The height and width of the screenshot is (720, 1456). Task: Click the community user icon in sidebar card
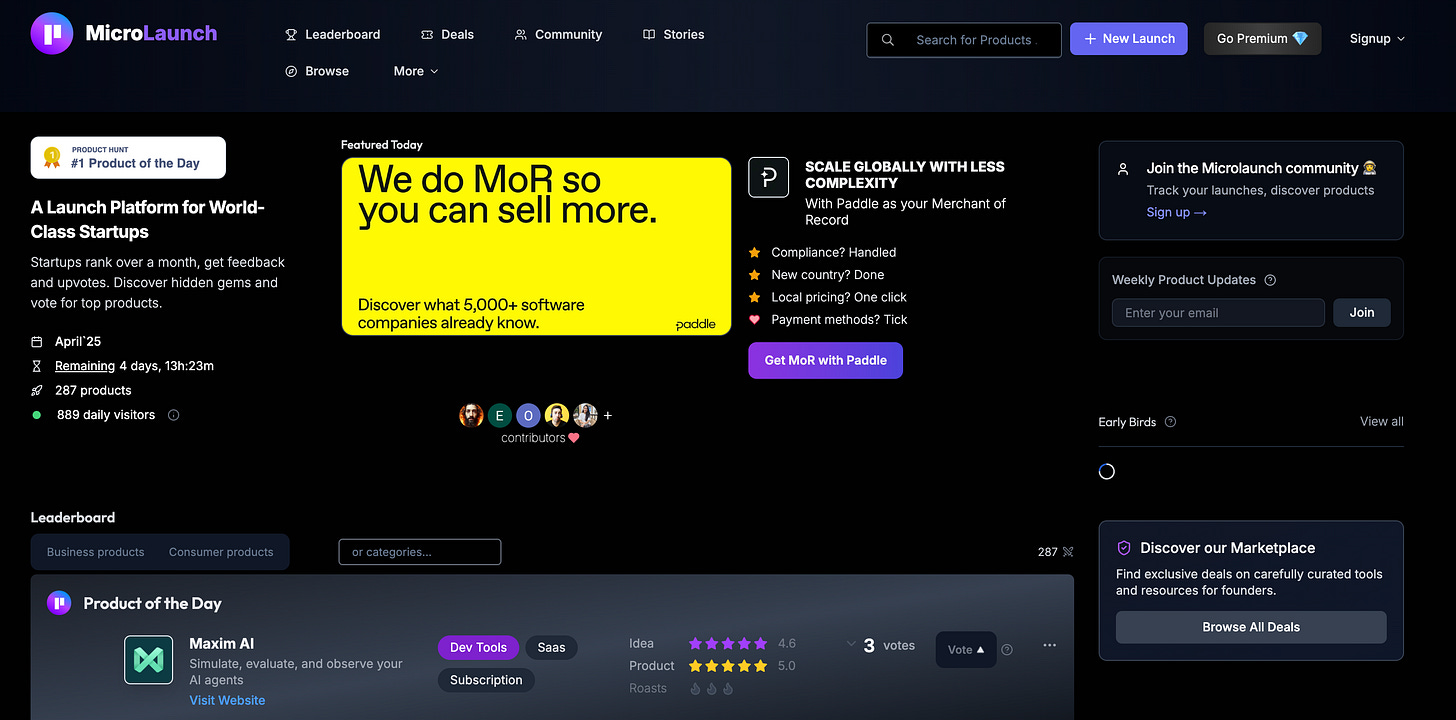pos(1123,169)
